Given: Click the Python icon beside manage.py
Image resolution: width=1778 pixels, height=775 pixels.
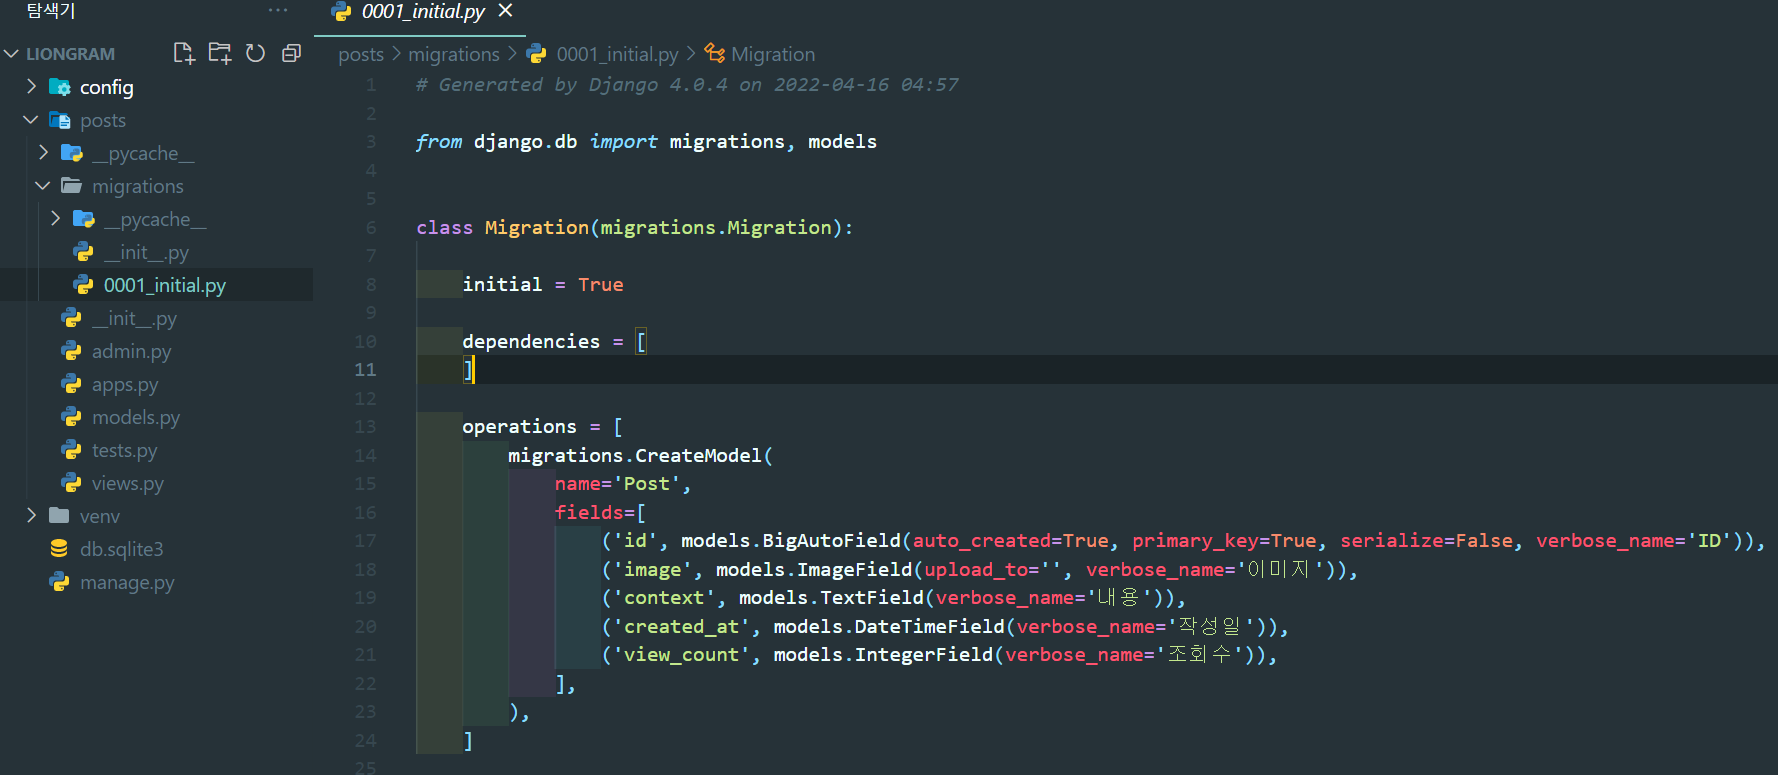Looking at the screenshot, I should pos(59,582).
